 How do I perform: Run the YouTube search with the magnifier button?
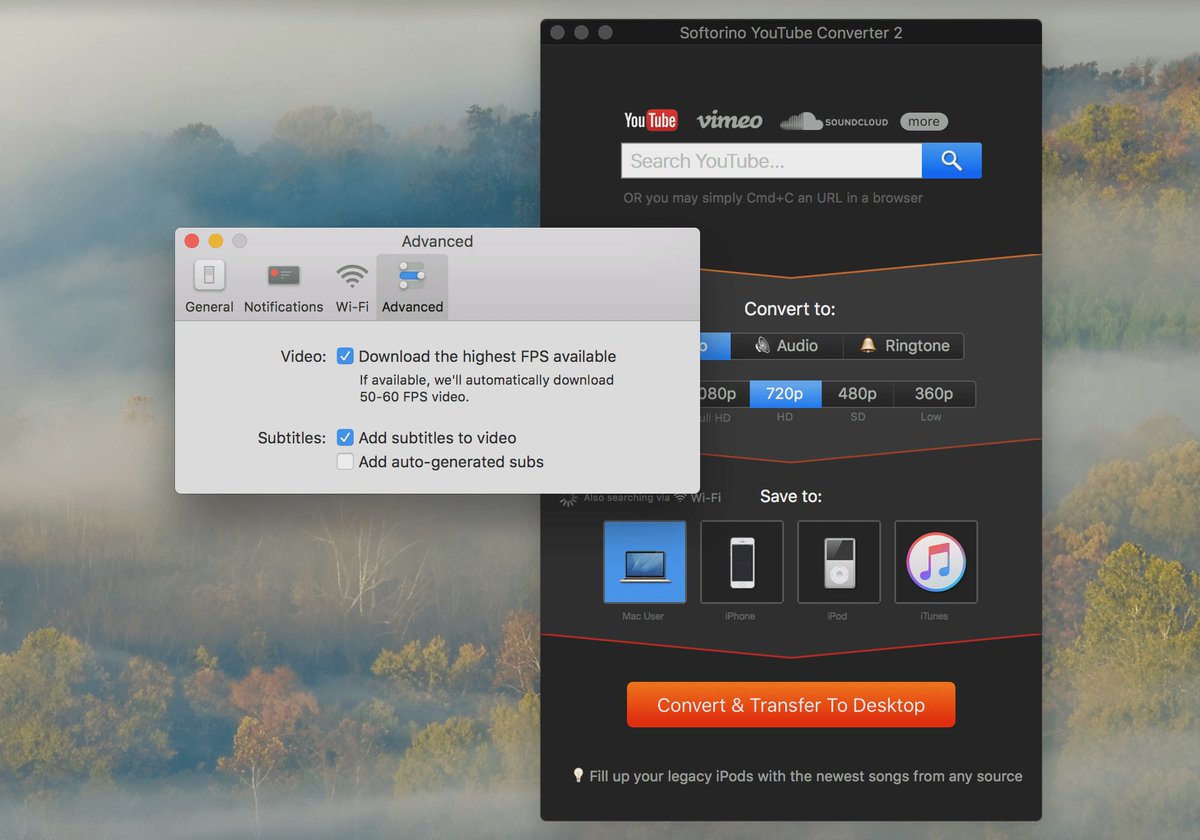[951, 160]
